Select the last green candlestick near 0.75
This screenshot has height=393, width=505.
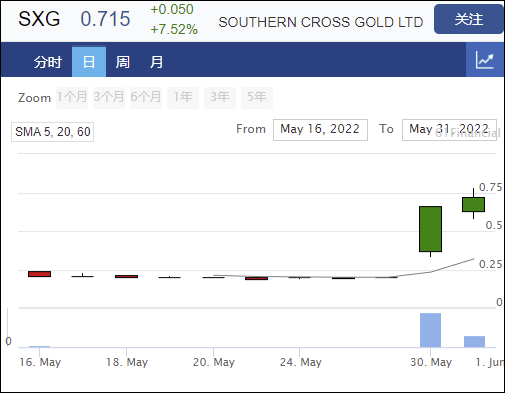point(473,204)
